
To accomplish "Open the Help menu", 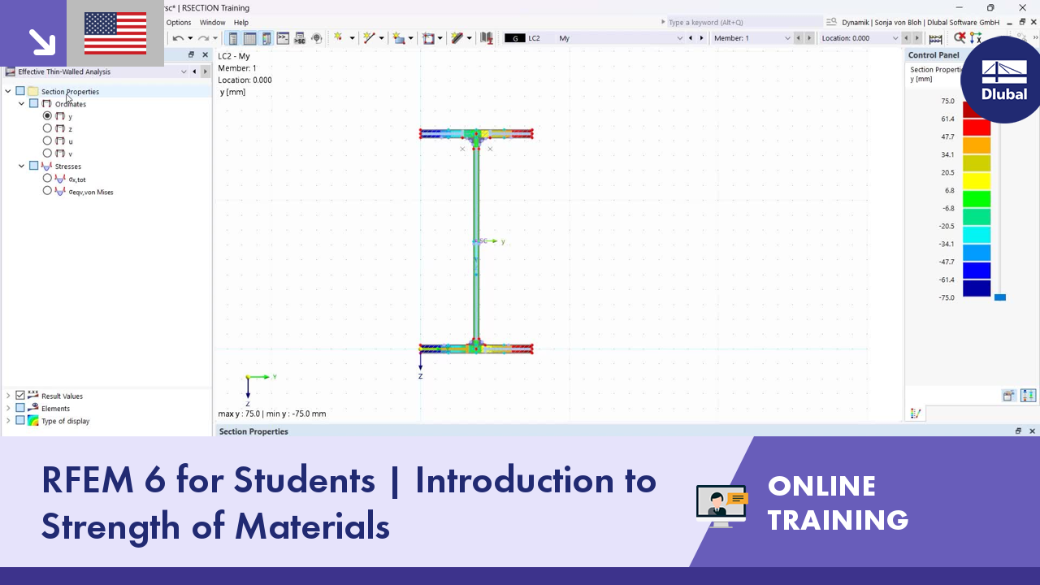I will coord(241,22).
